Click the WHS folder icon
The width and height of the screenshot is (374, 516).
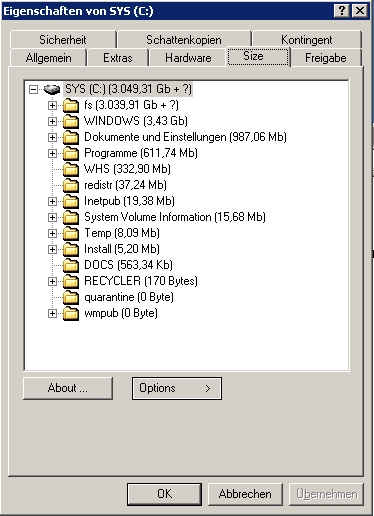(71, 169)
